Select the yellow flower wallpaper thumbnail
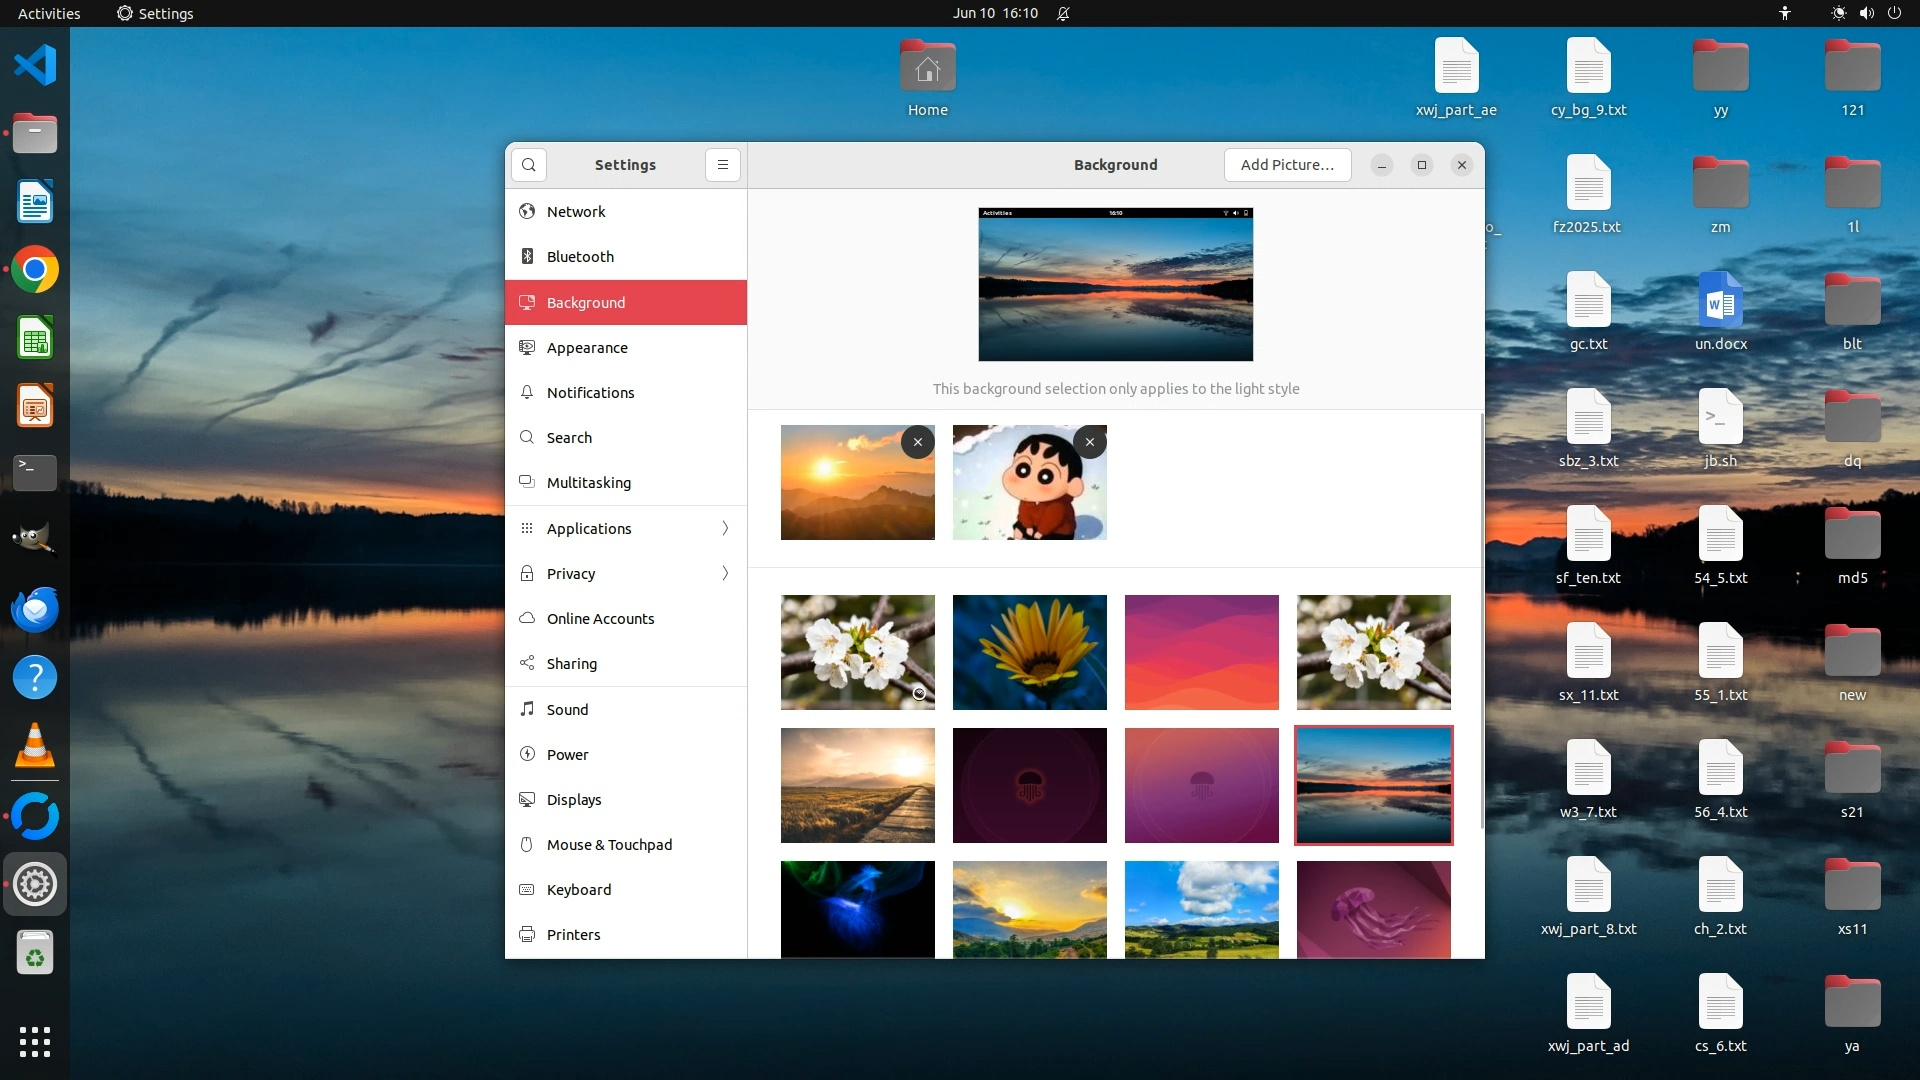The height and width of the screenshot is (1080, 1920). 1029,652
